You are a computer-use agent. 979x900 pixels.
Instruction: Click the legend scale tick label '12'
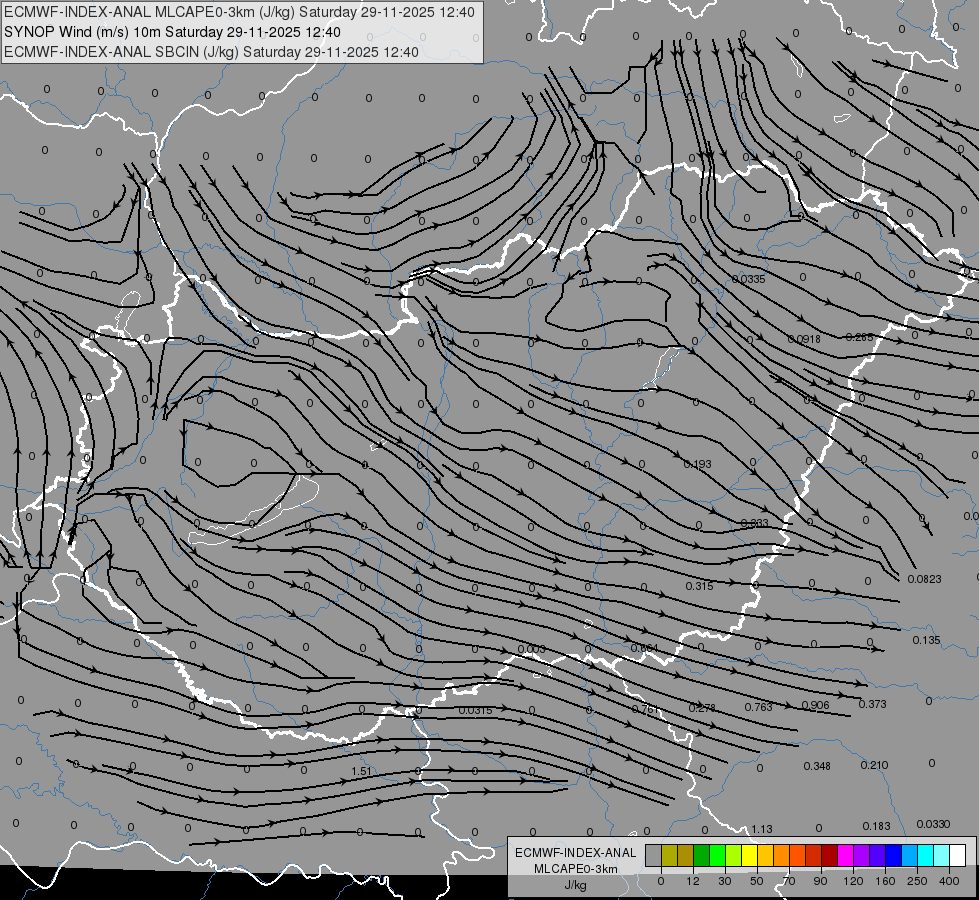(693, 881)
